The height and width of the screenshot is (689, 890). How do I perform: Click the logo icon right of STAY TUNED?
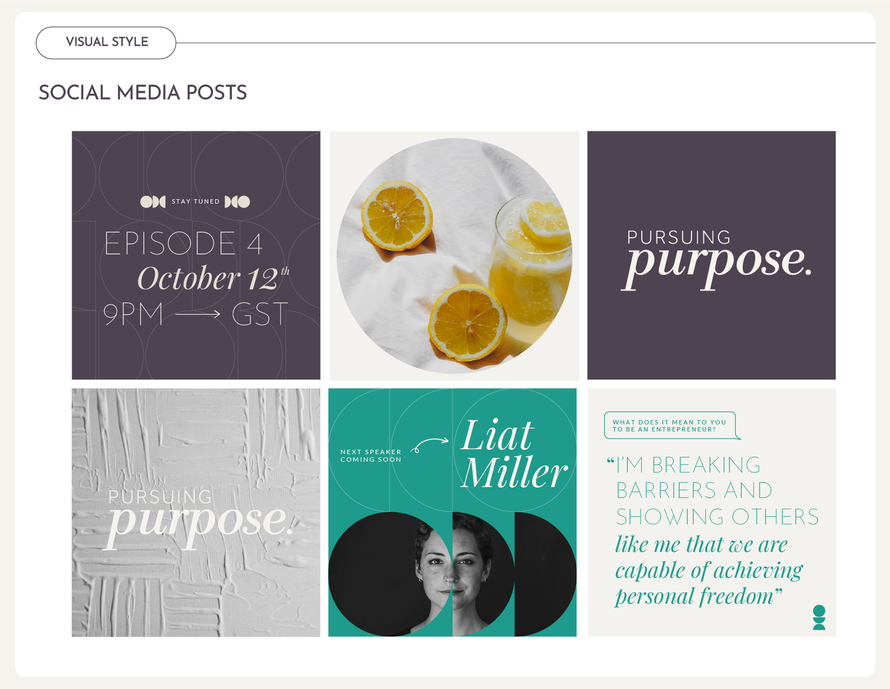tap(238, 202)
